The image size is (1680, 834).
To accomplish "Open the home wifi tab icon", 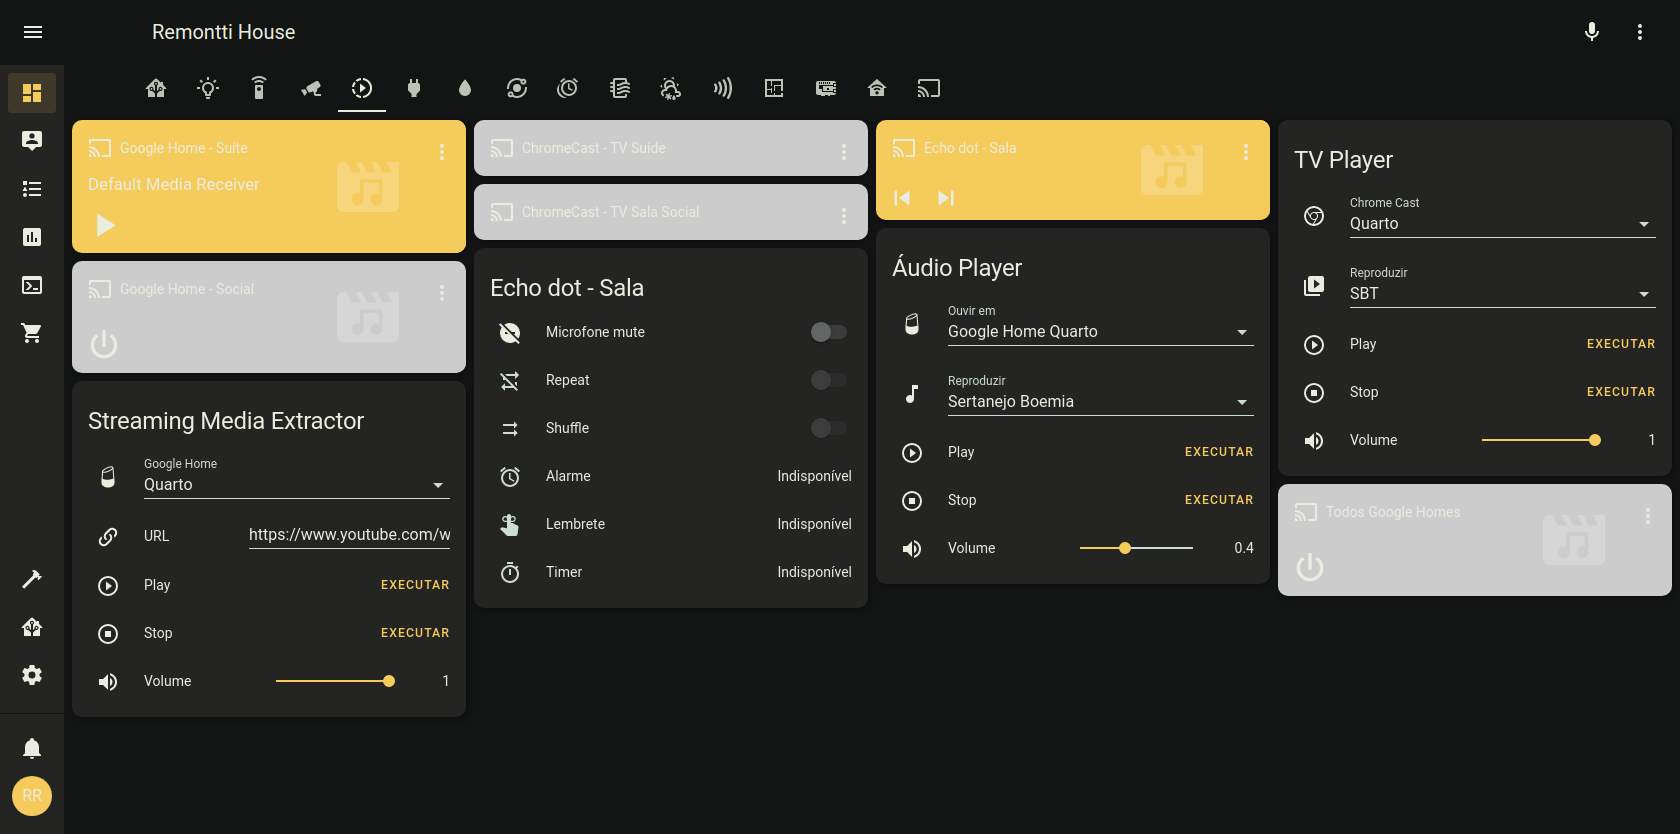I will (877, 88).
